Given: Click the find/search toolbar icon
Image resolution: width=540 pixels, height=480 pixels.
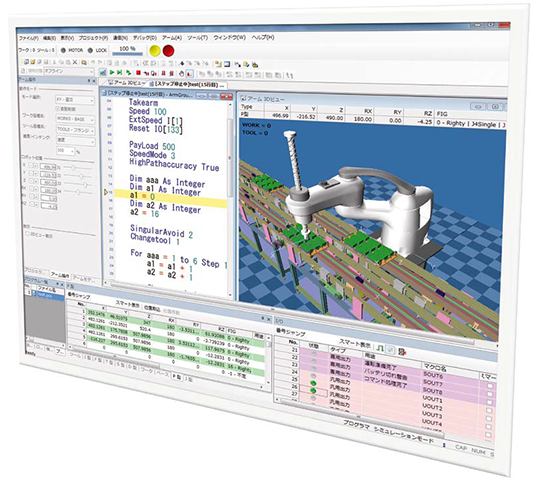Looking at the screenshot, I should click(84, 63).
